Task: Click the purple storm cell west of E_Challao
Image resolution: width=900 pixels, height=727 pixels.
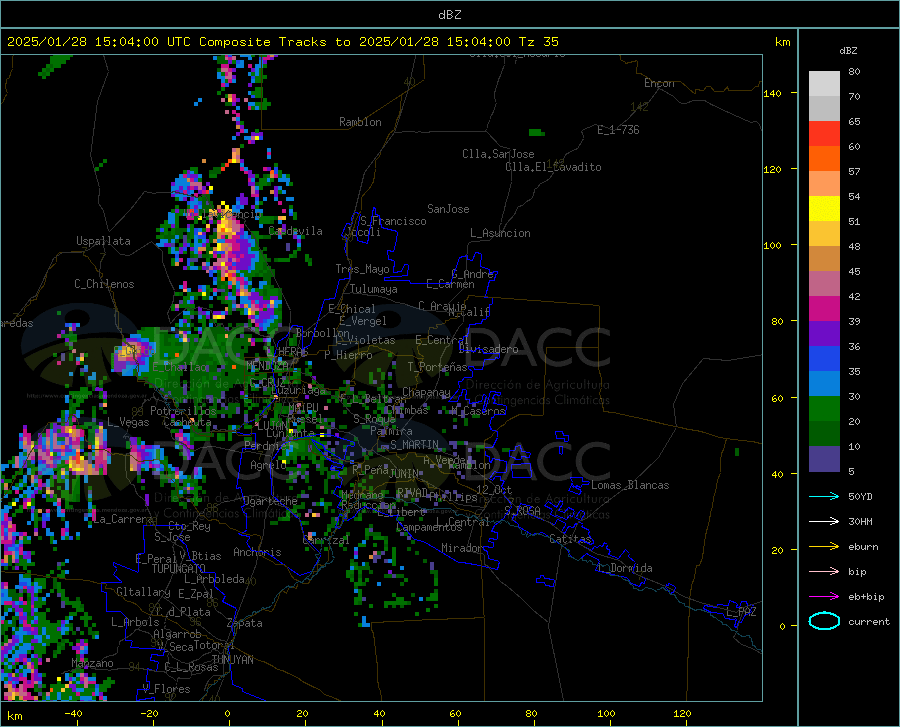Action: pos(131,354)
